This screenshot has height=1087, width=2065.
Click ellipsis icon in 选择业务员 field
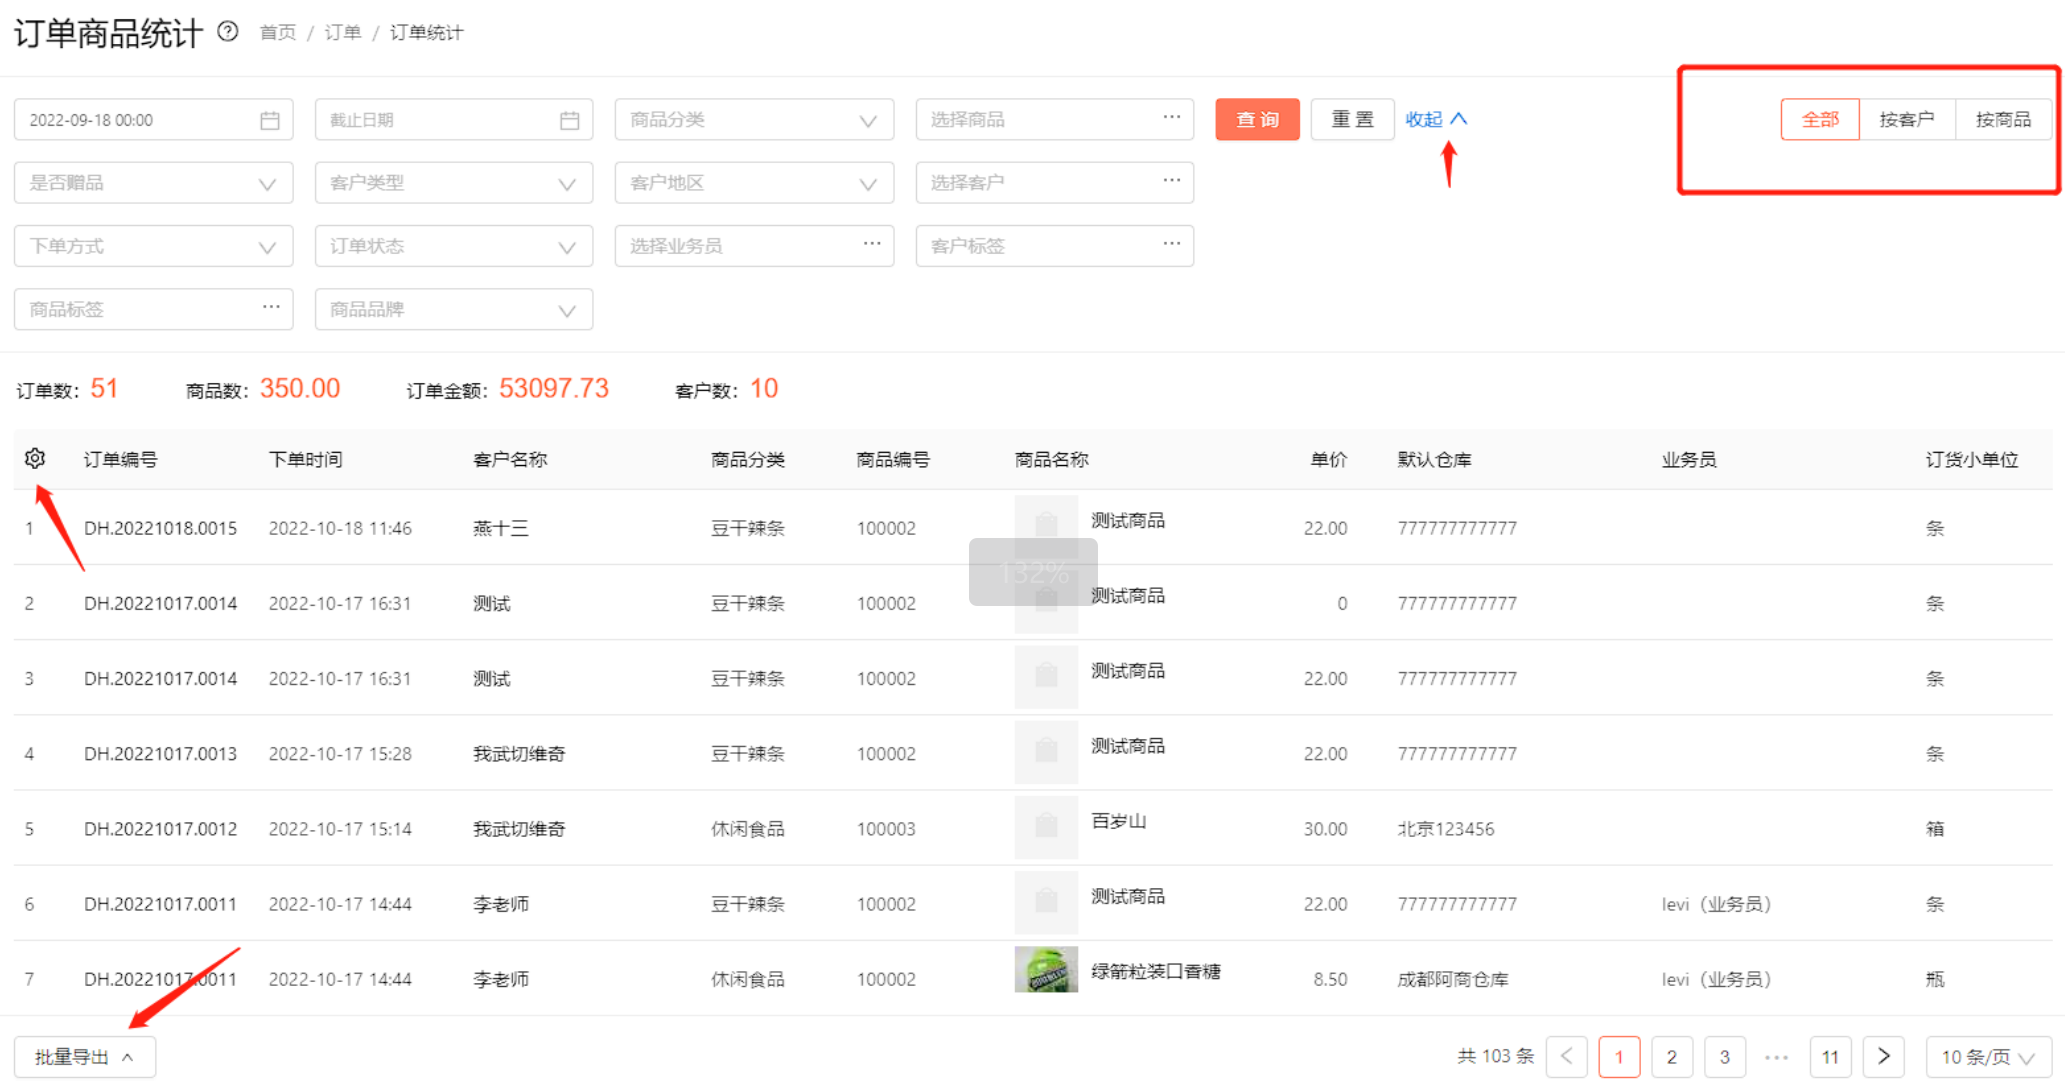click(x=872, y=243)
